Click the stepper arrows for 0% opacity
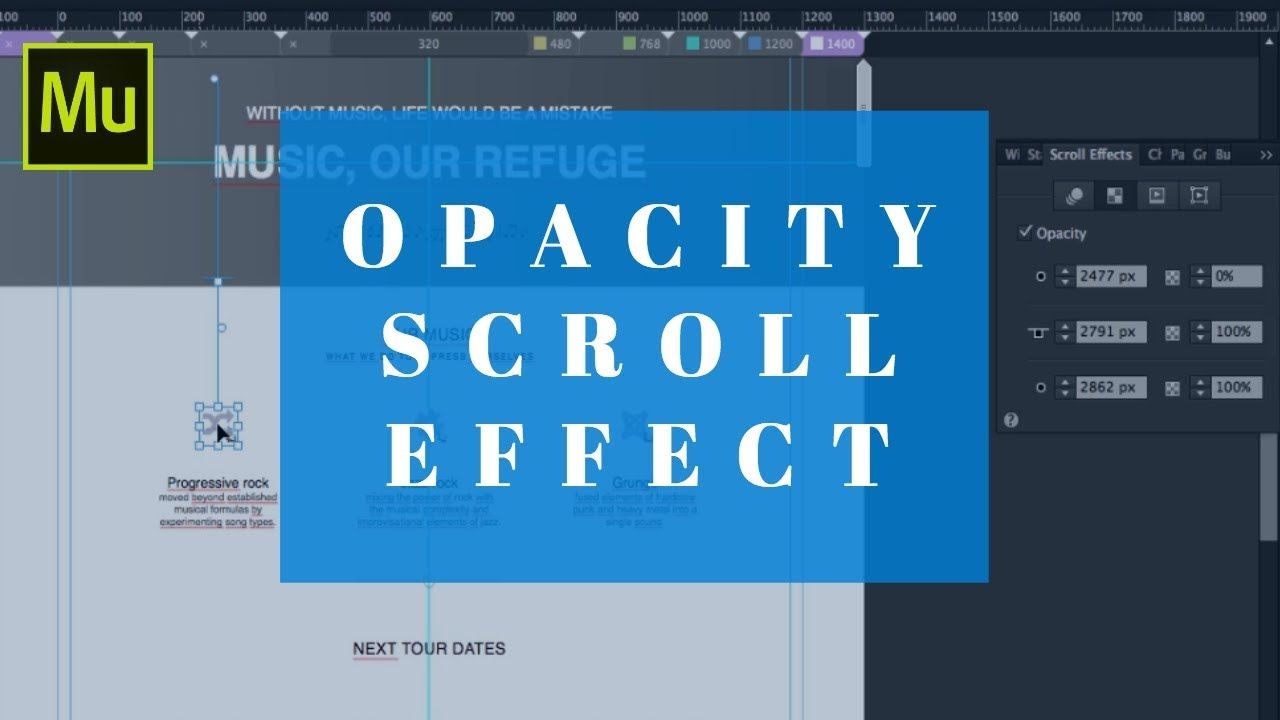The image size is (1280, 720). (x=1199, y=277)
